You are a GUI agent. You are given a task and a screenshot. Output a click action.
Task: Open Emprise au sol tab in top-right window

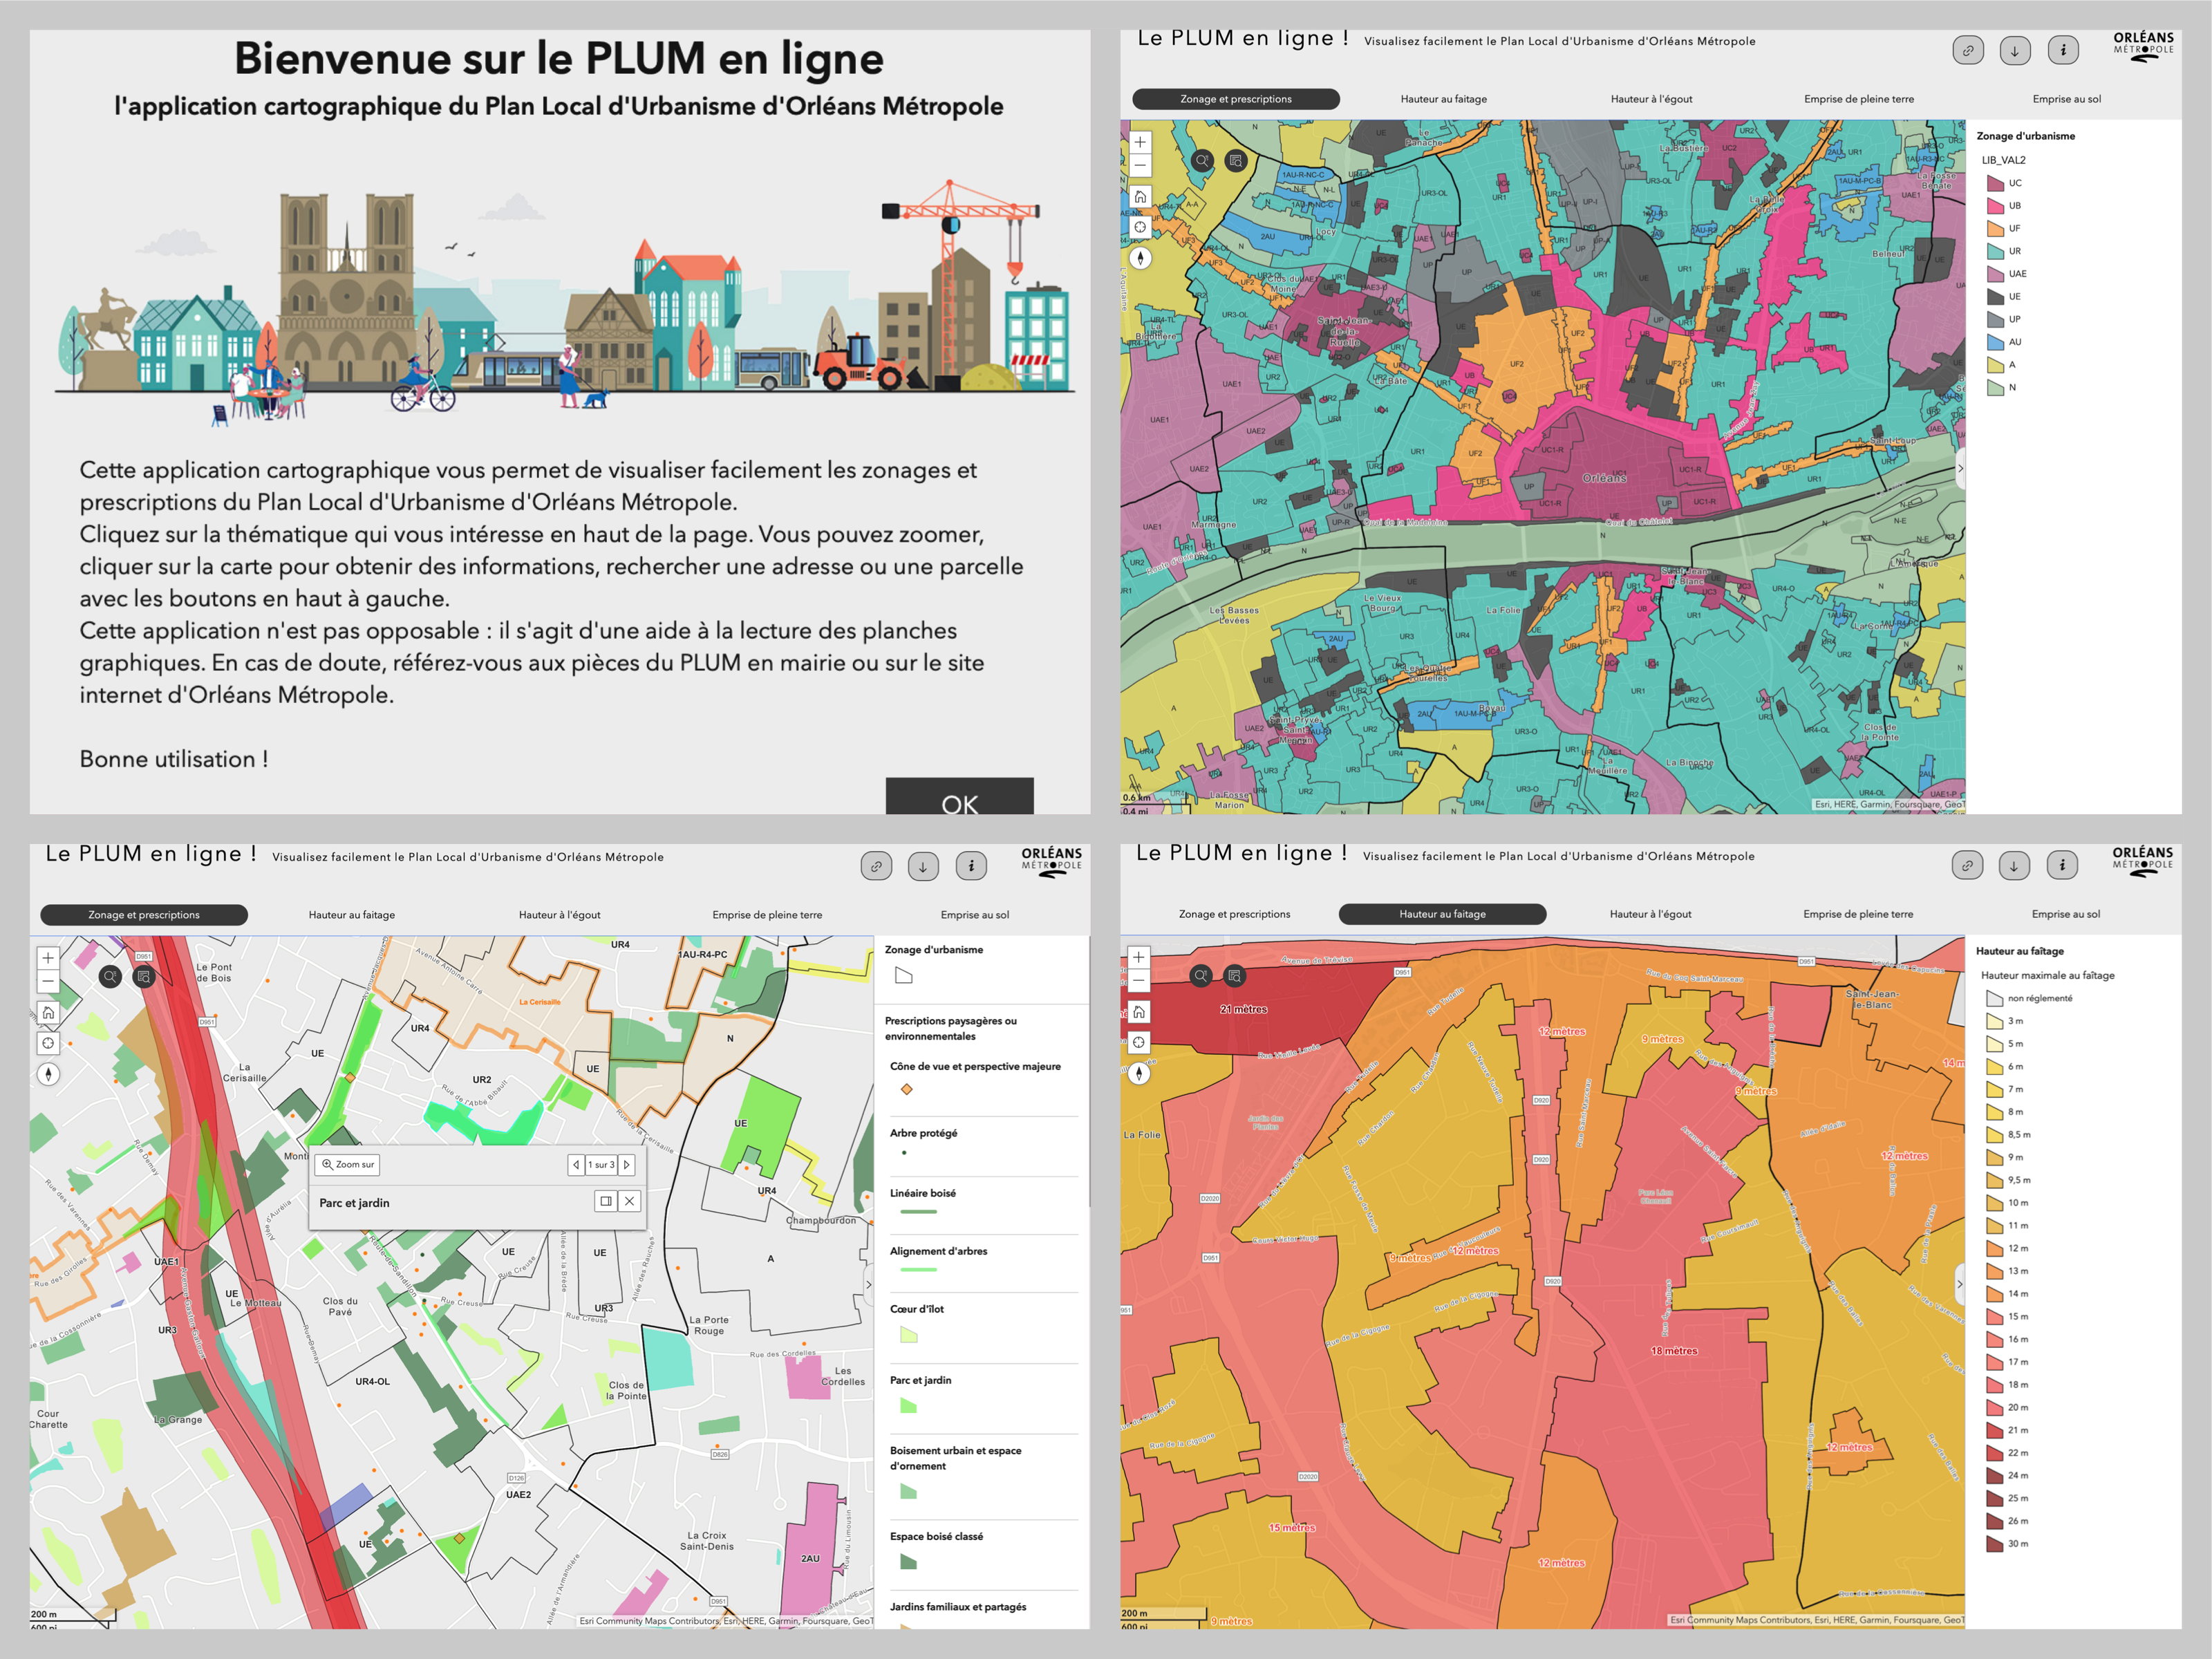(x=2066, y=99)
